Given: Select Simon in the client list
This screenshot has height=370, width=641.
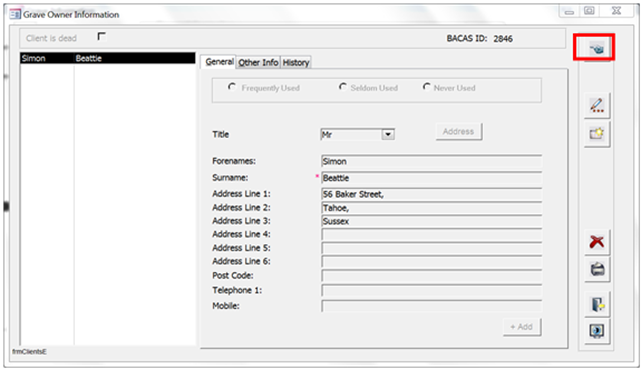Looking at the screenshot, I should [34, 58].
